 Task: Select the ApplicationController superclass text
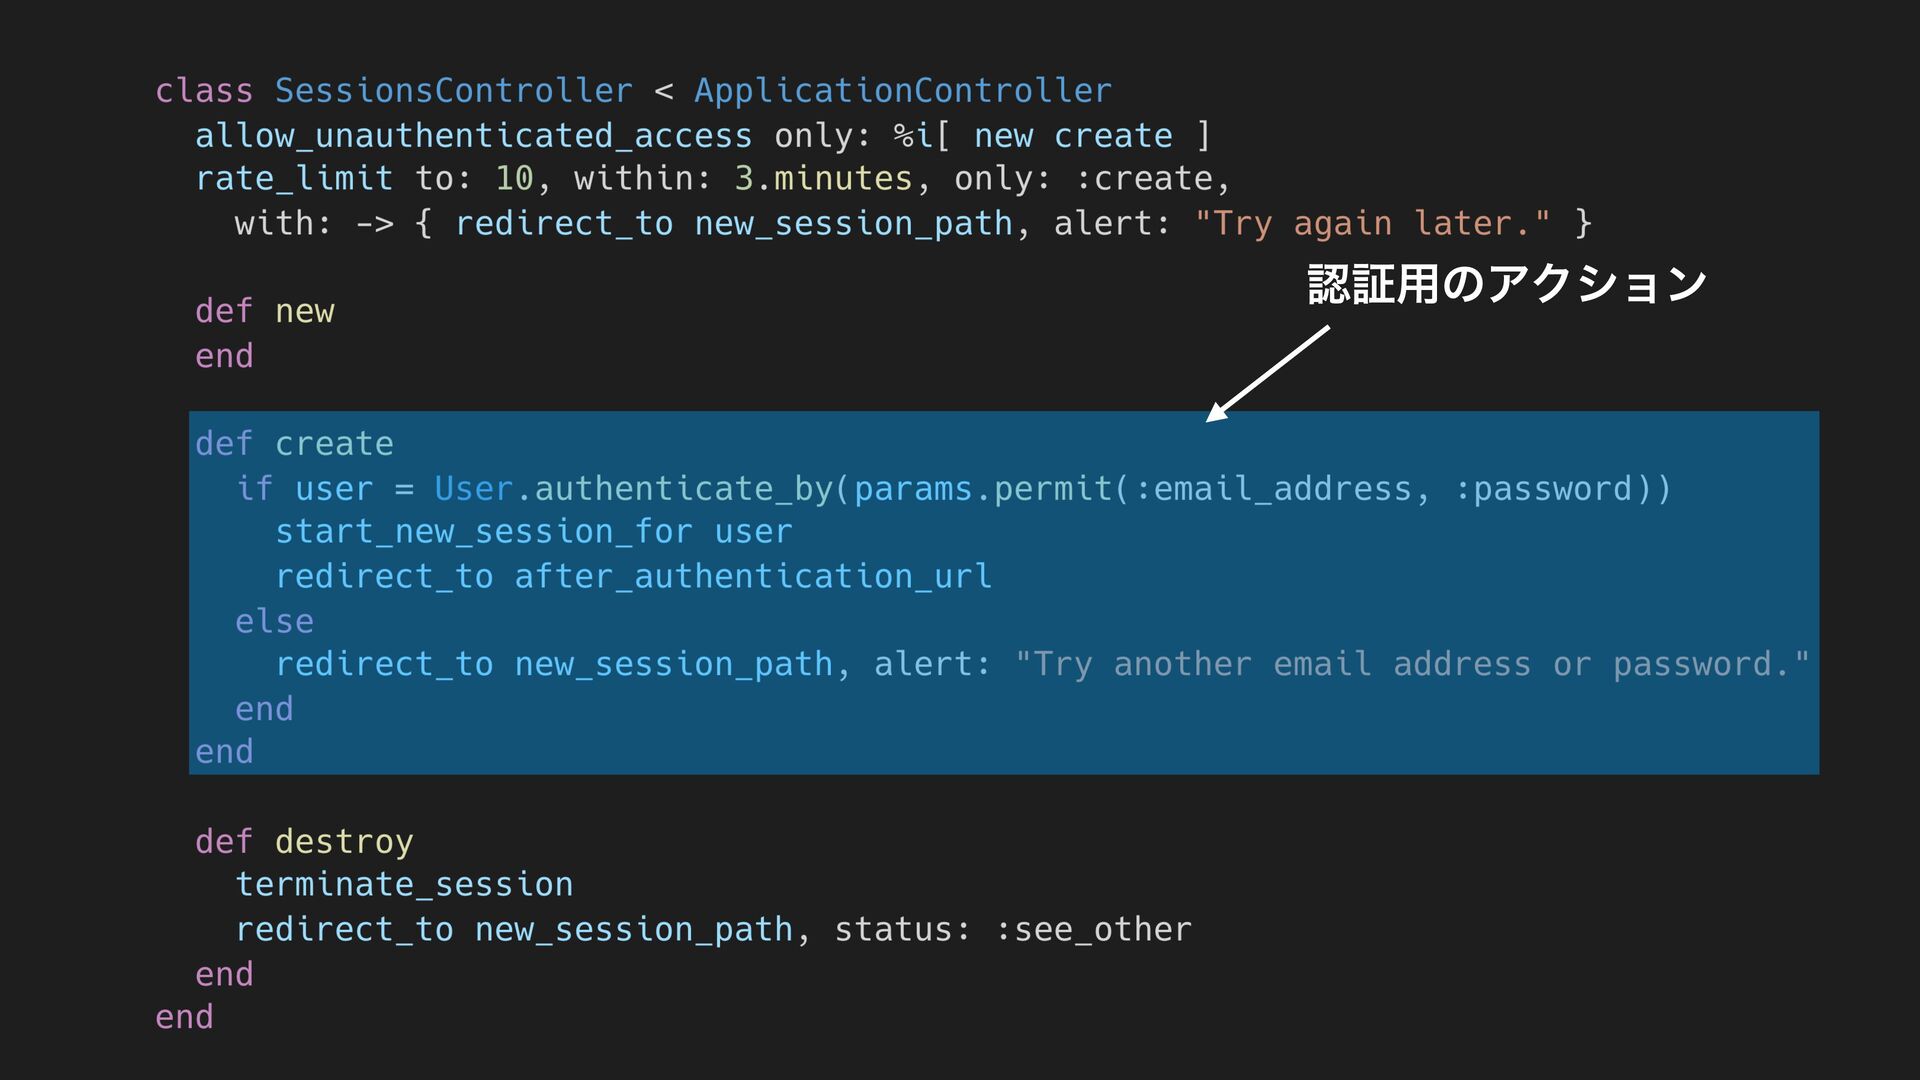coord(903,91)
